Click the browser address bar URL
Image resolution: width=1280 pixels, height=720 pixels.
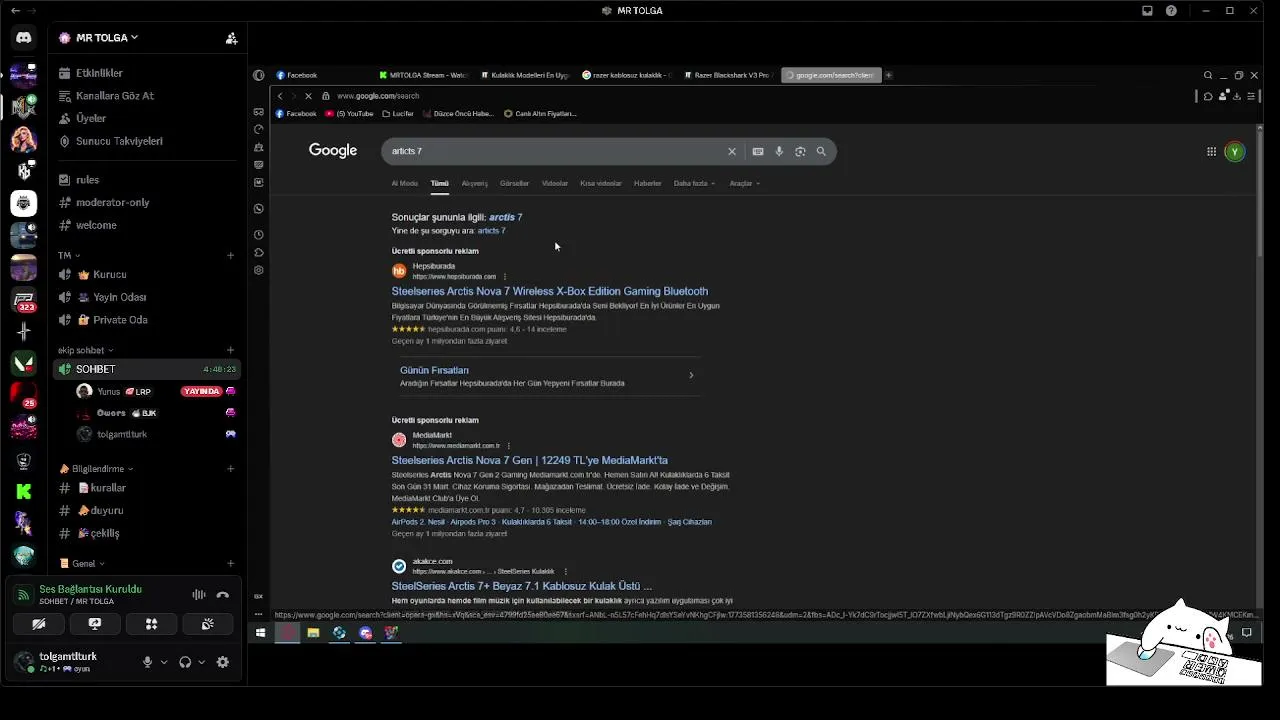pos(378,96)
